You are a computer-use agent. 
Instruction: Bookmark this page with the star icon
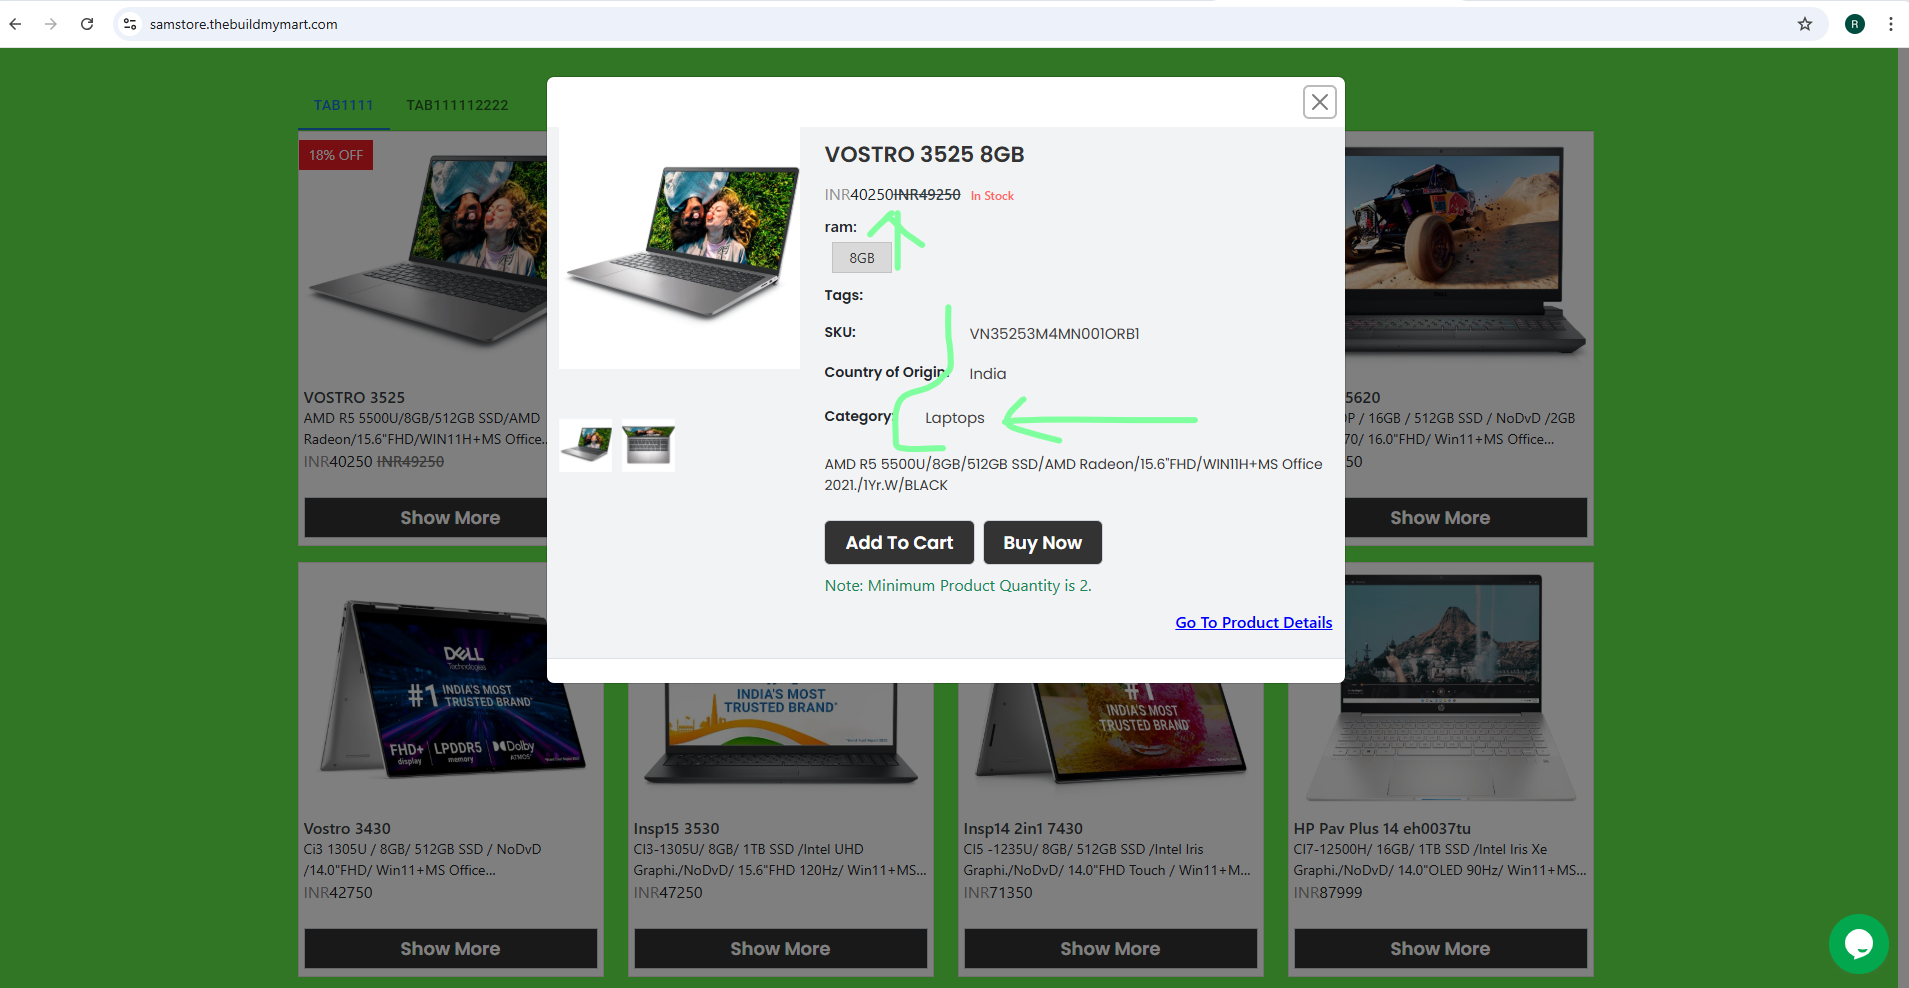coord(1805,24)
